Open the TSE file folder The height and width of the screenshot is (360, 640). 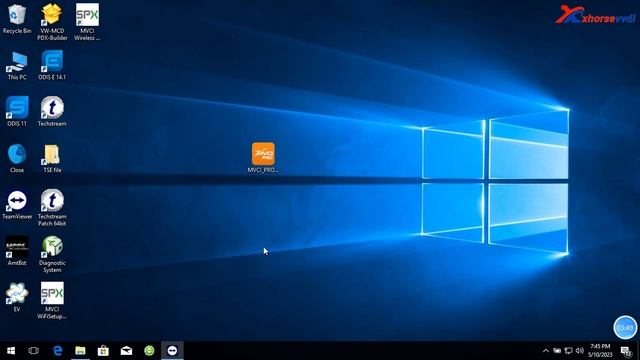coord(52,158)
